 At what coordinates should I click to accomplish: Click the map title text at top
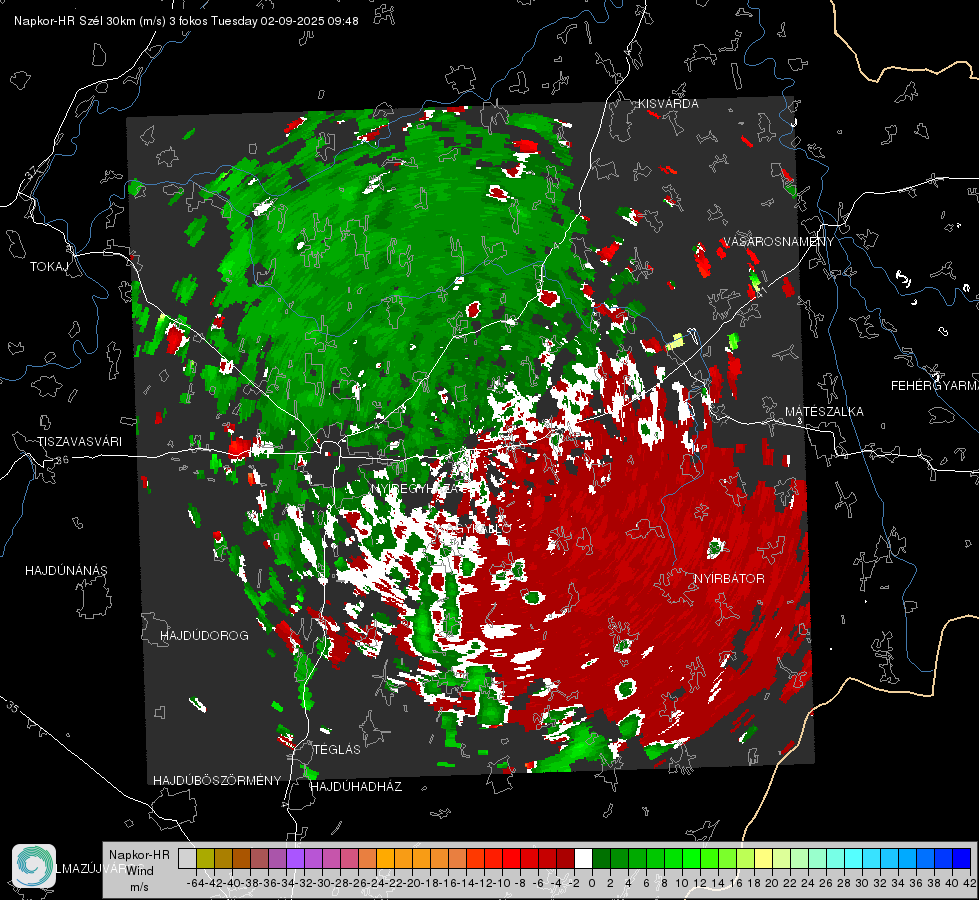tap(186, 21)
